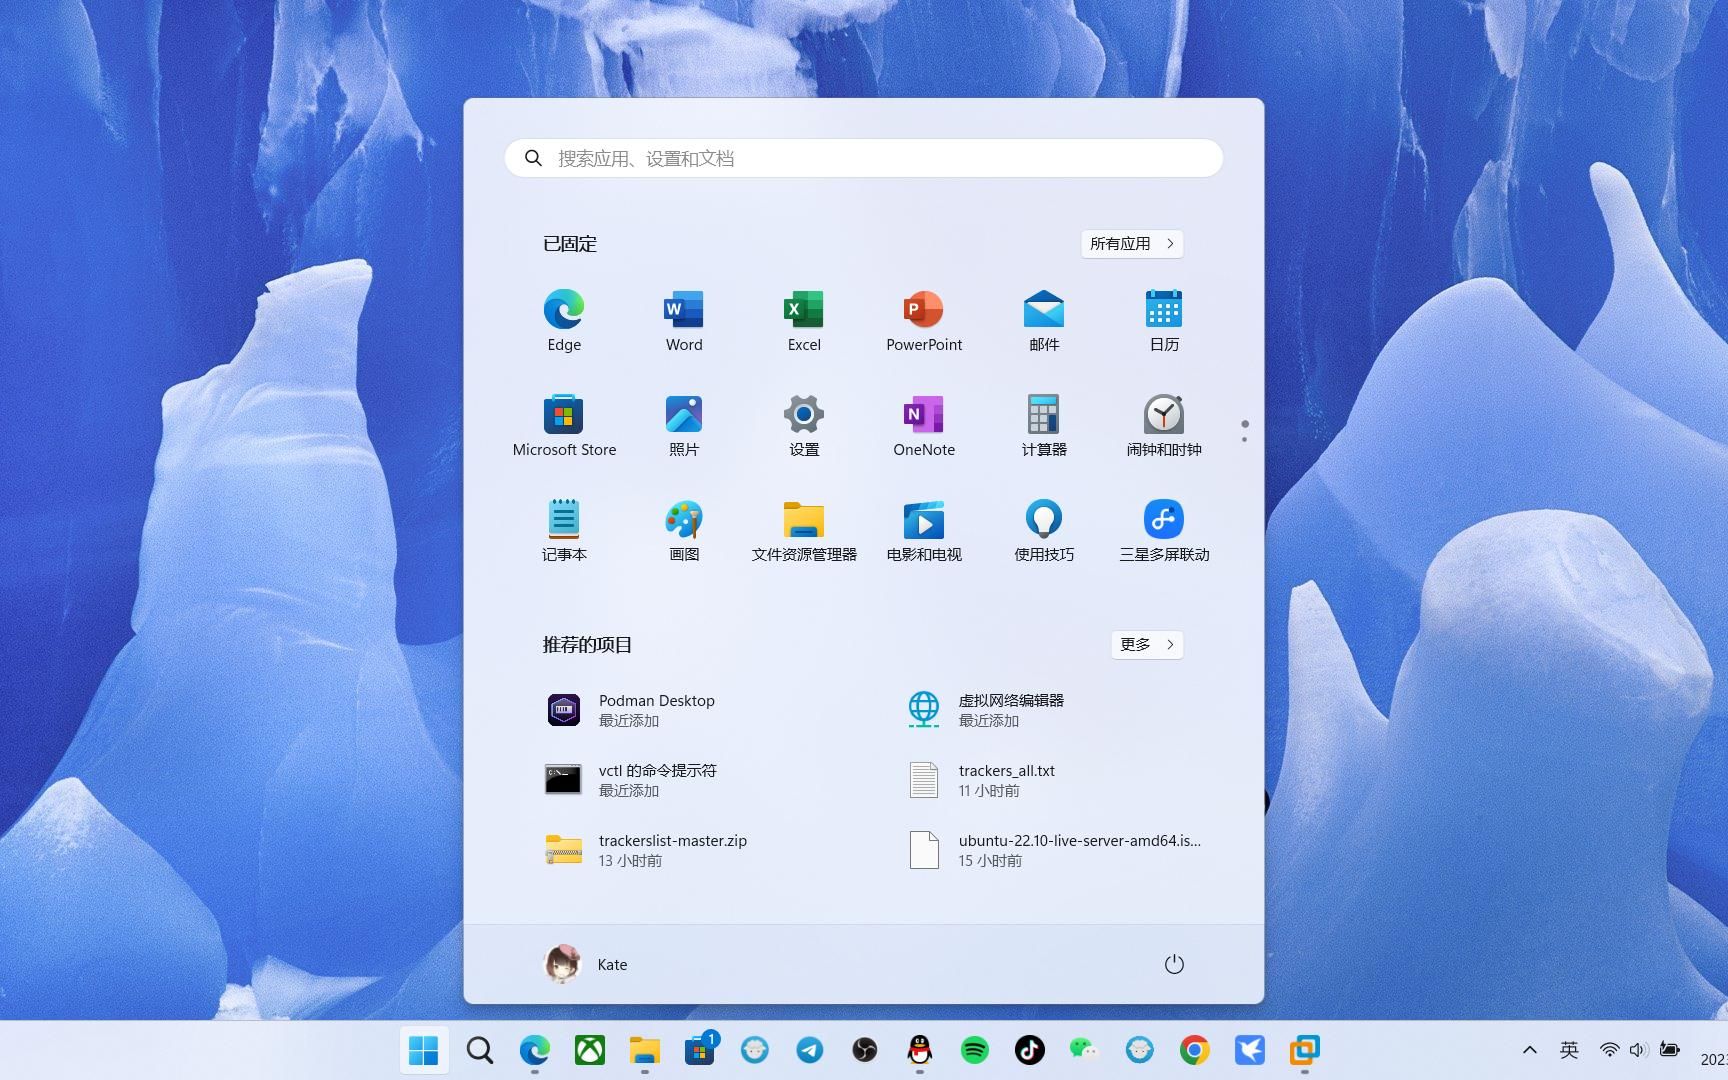Open recommended 虚拟网络编辑器 entry

1044,710
